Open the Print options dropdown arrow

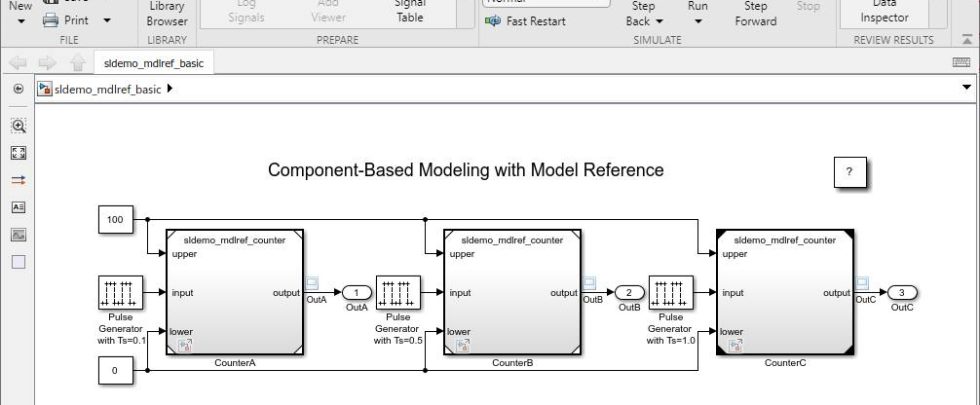(x=107, y=21)
